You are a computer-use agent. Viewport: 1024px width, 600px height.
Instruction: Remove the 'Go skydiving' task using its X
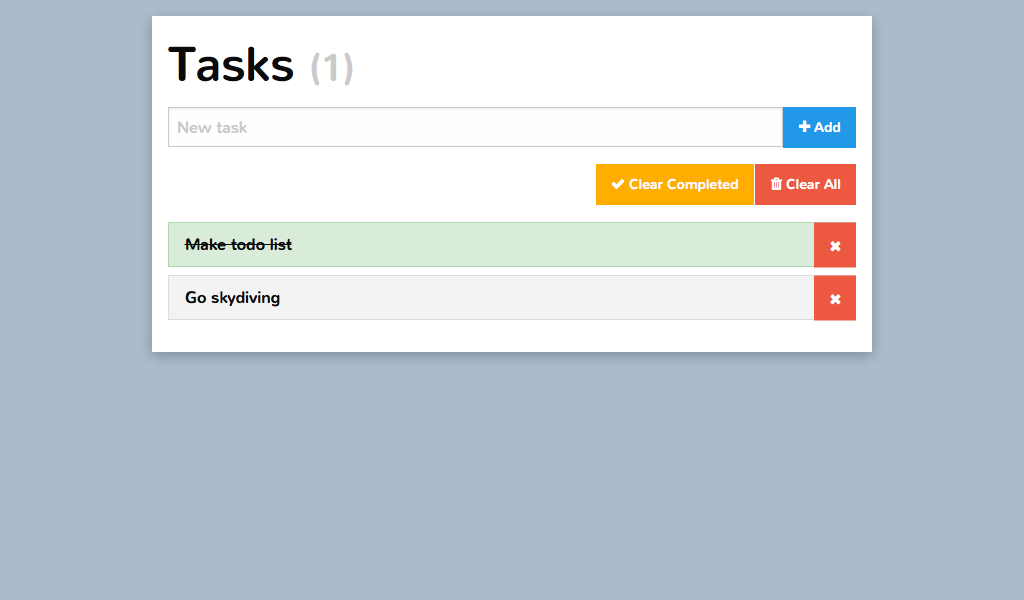tap(835, 299)
